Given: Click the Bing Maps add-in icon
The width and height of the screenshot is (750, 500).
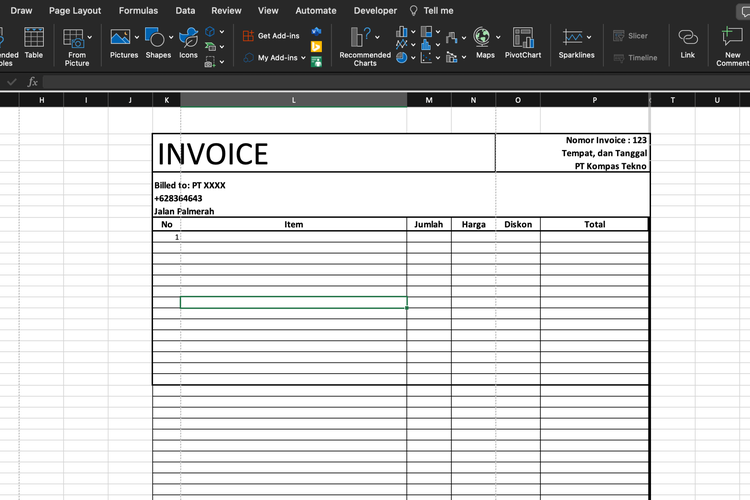Looking at the screenshot, I should tap(316, 46).
